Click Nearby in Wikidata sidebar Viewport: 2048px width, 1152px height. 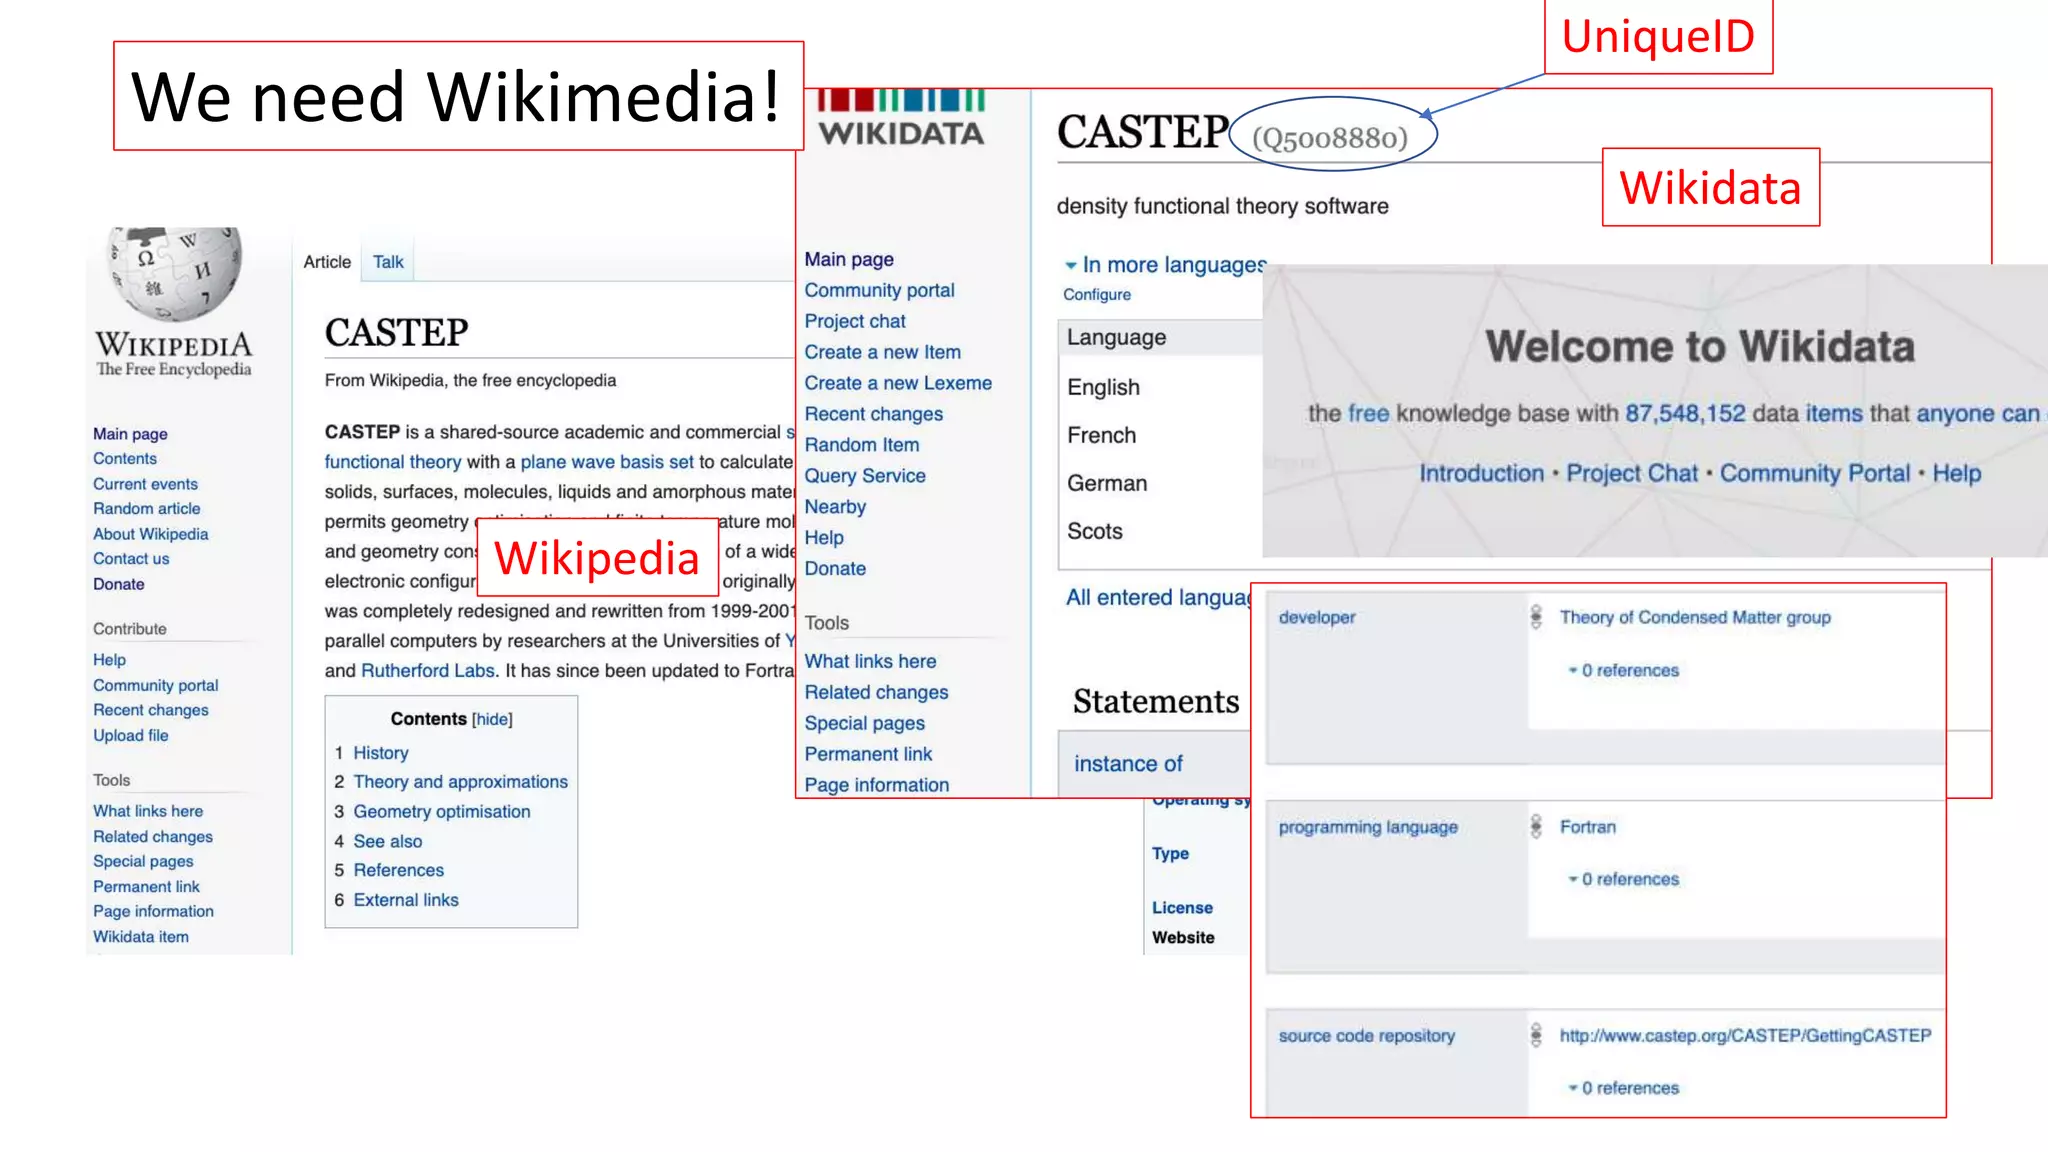coord(835,508)
